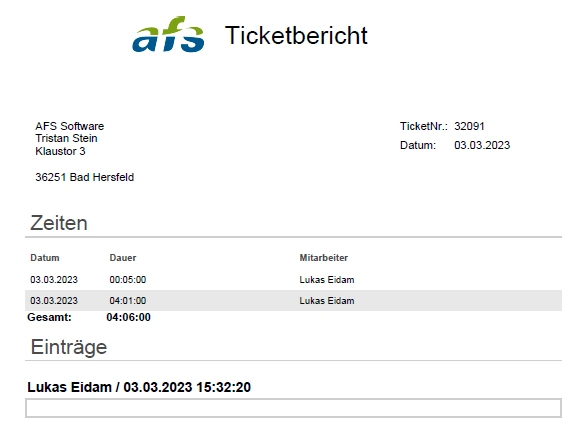Click the Datum column header
This screenshot has height=432, width=584.
45,258
